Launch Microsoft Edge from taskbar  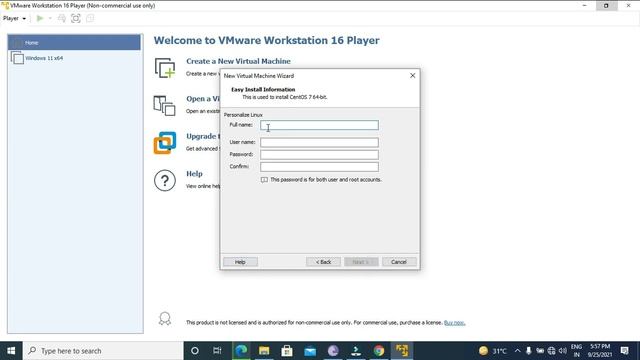(x=241, y=351)
